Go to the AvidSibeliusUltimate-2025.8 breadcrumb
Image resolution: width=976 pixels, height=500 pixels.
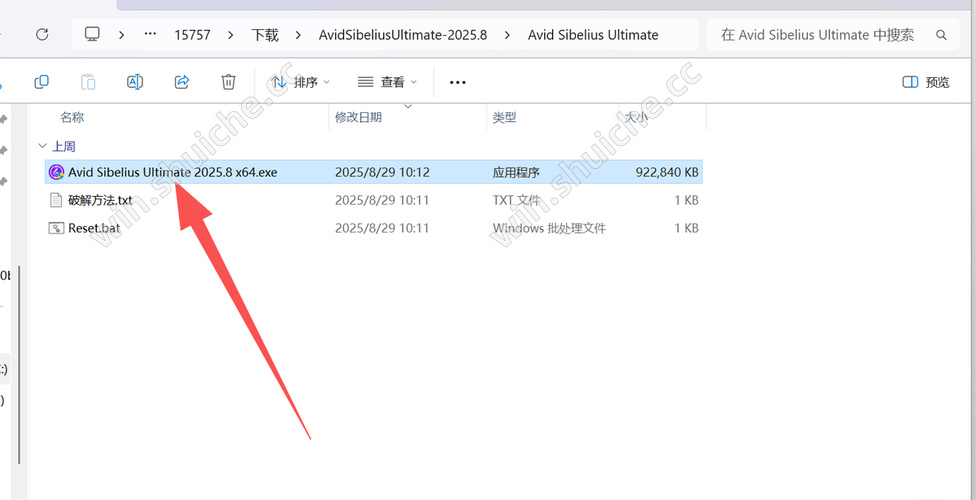403,35
